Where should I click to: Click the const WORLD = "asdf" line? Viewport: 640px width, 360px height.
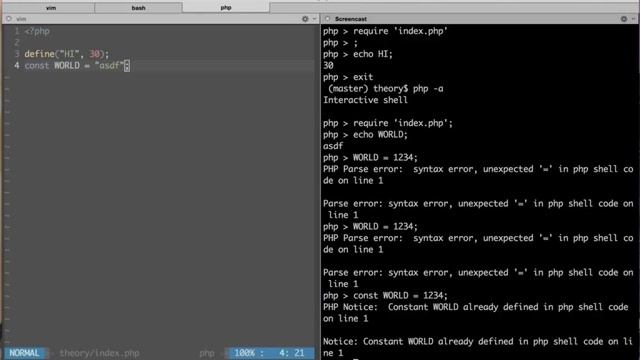pos(77,66)
